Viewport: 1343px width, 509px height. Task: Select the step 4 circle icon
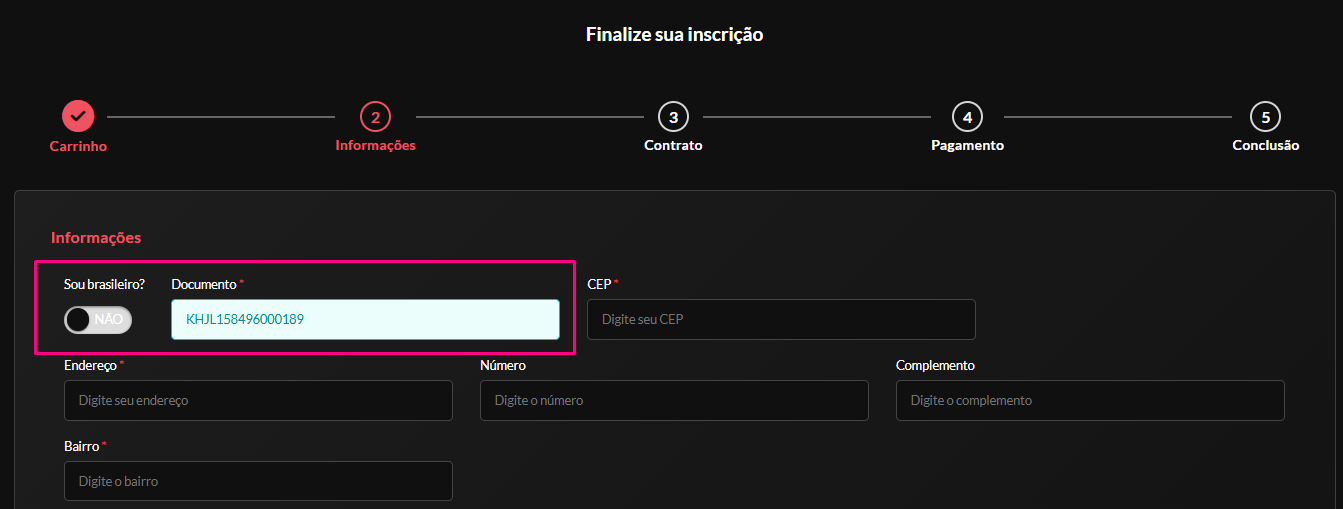[x=967, y=117]
